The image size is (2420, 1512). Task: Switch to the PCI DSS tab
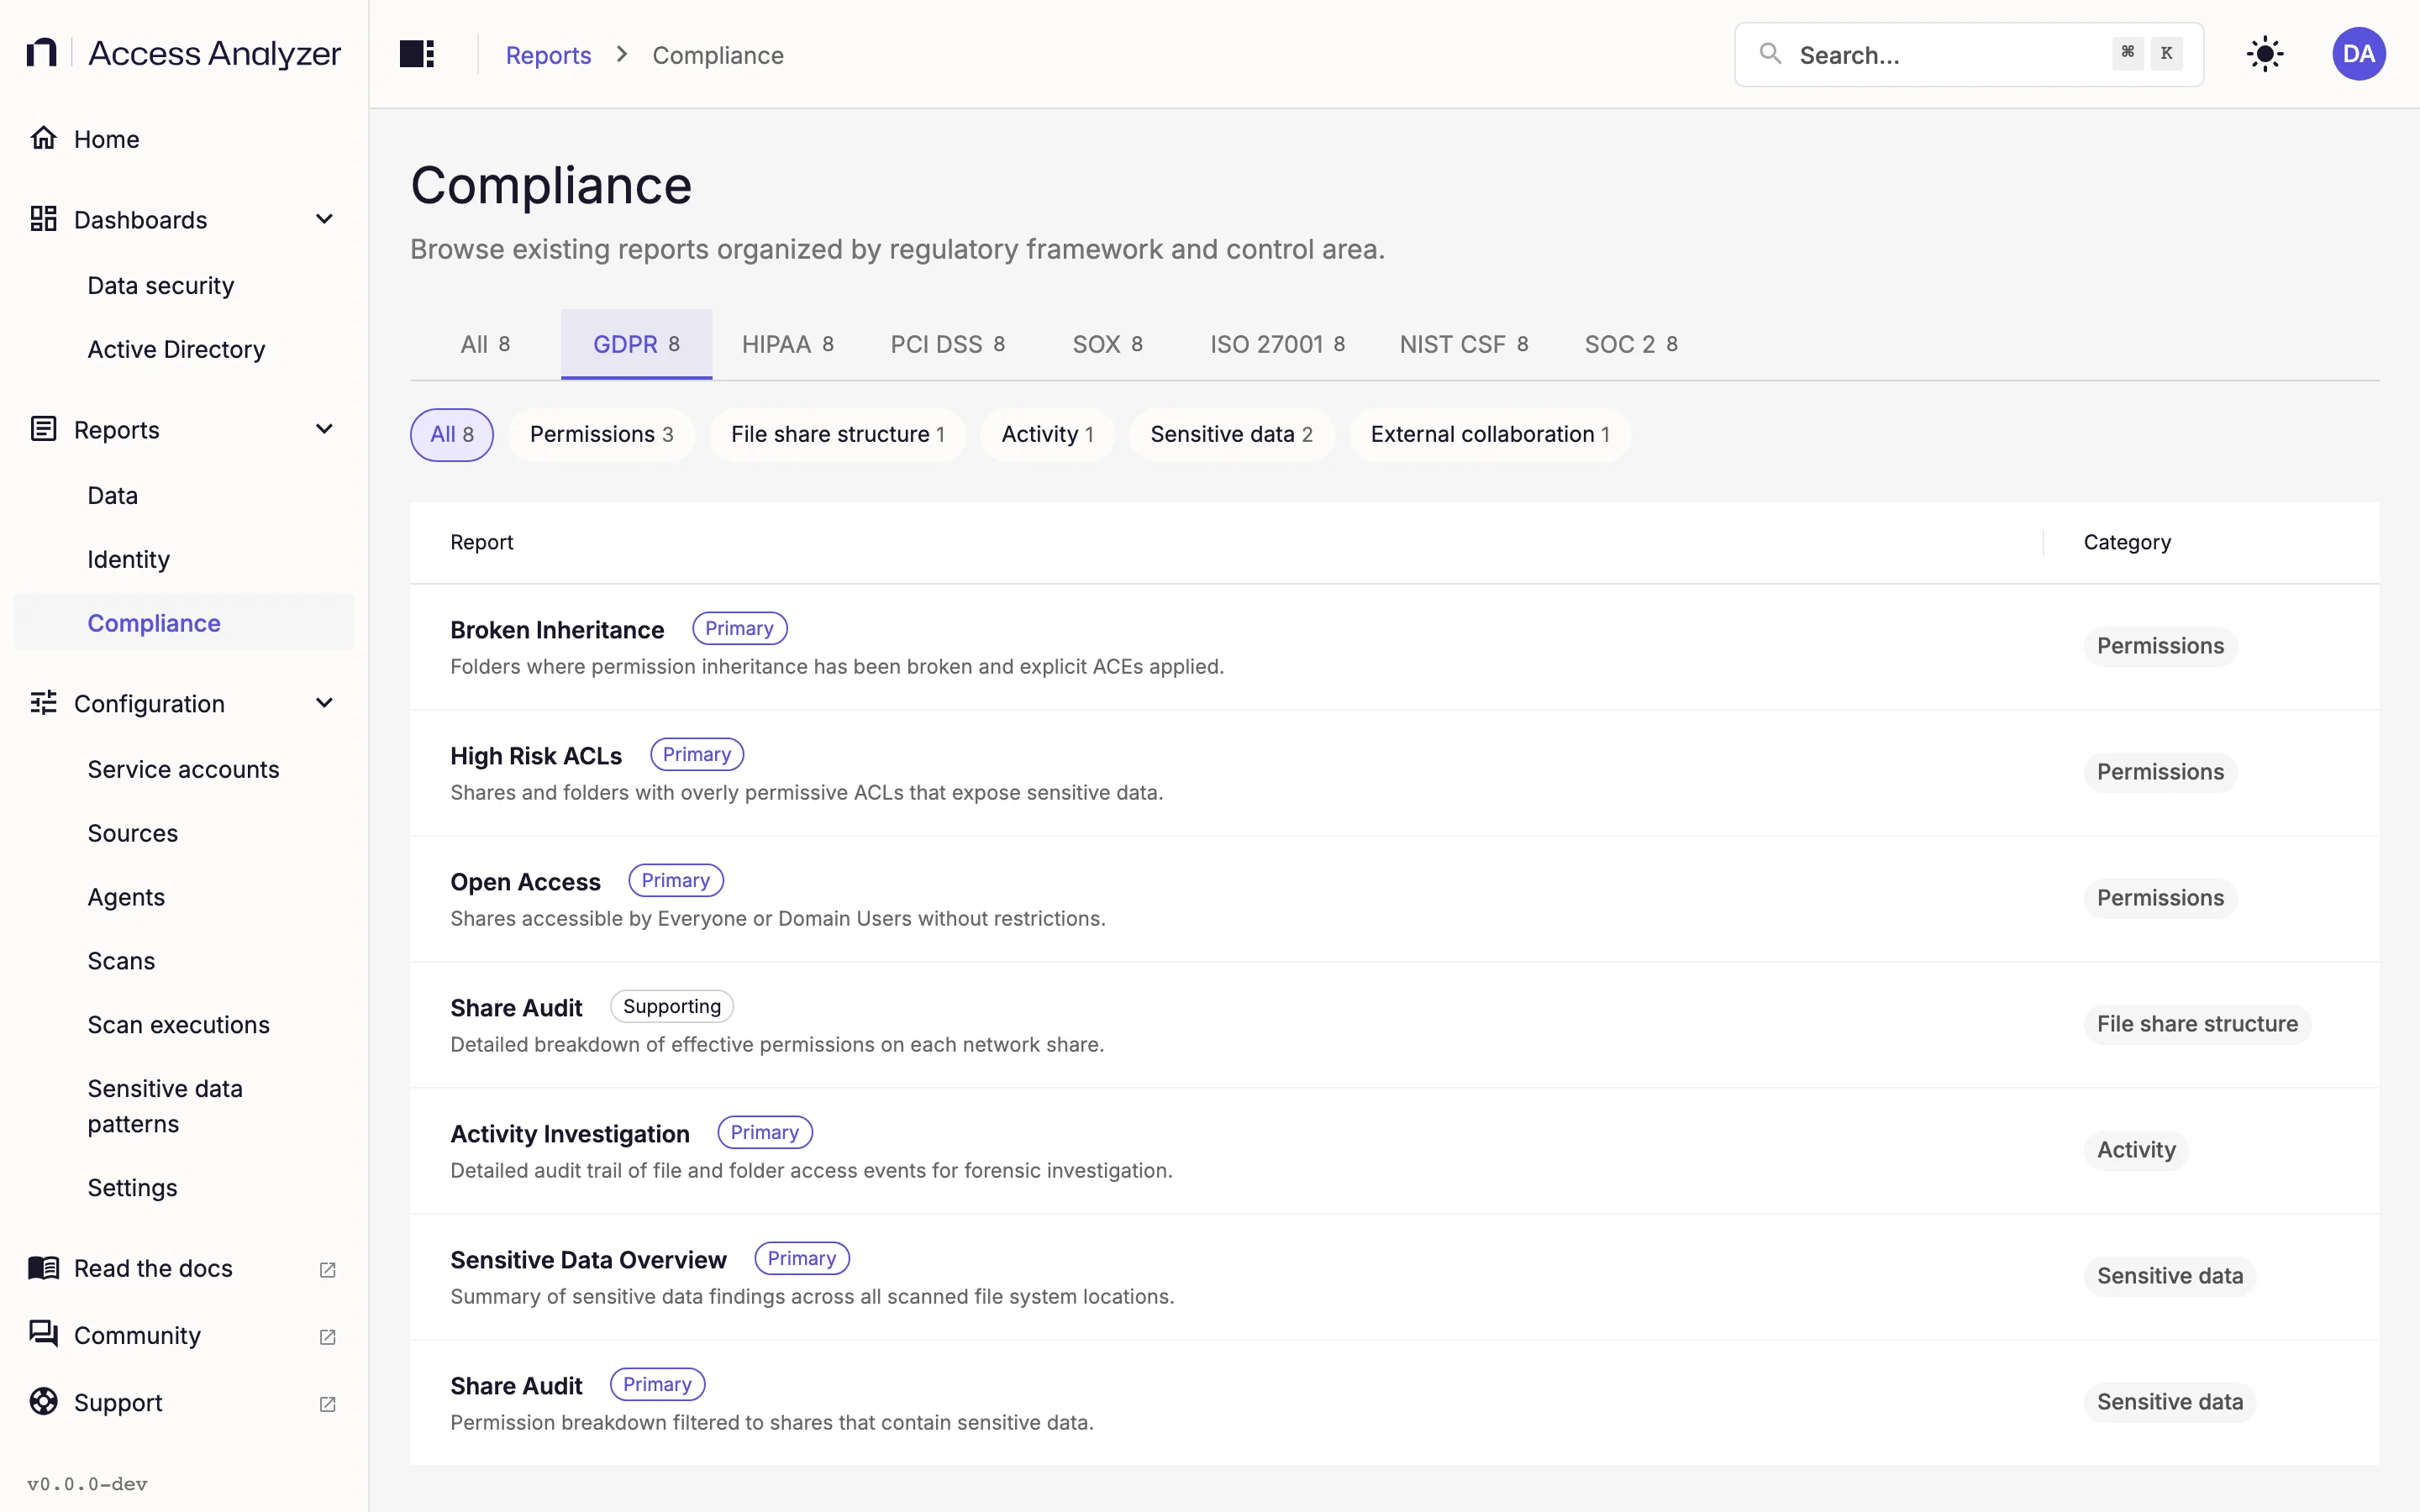click(948, 344)
